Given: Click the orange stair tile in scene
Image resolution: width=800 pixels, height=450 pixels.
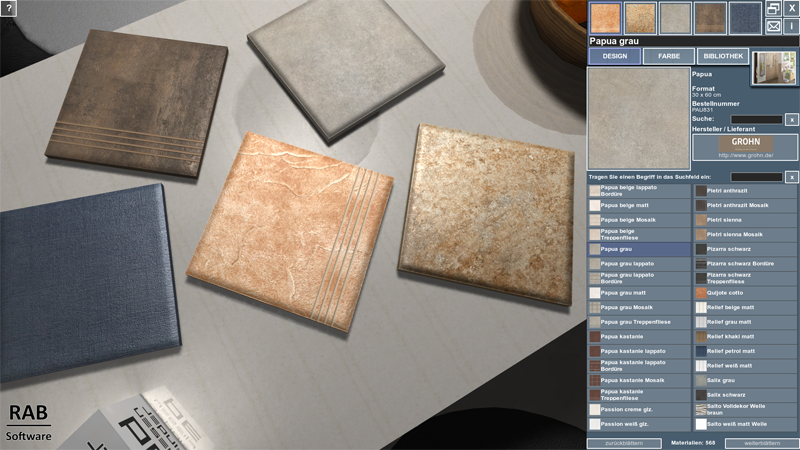Looking at the screenshot, I should tap(290, 232).
